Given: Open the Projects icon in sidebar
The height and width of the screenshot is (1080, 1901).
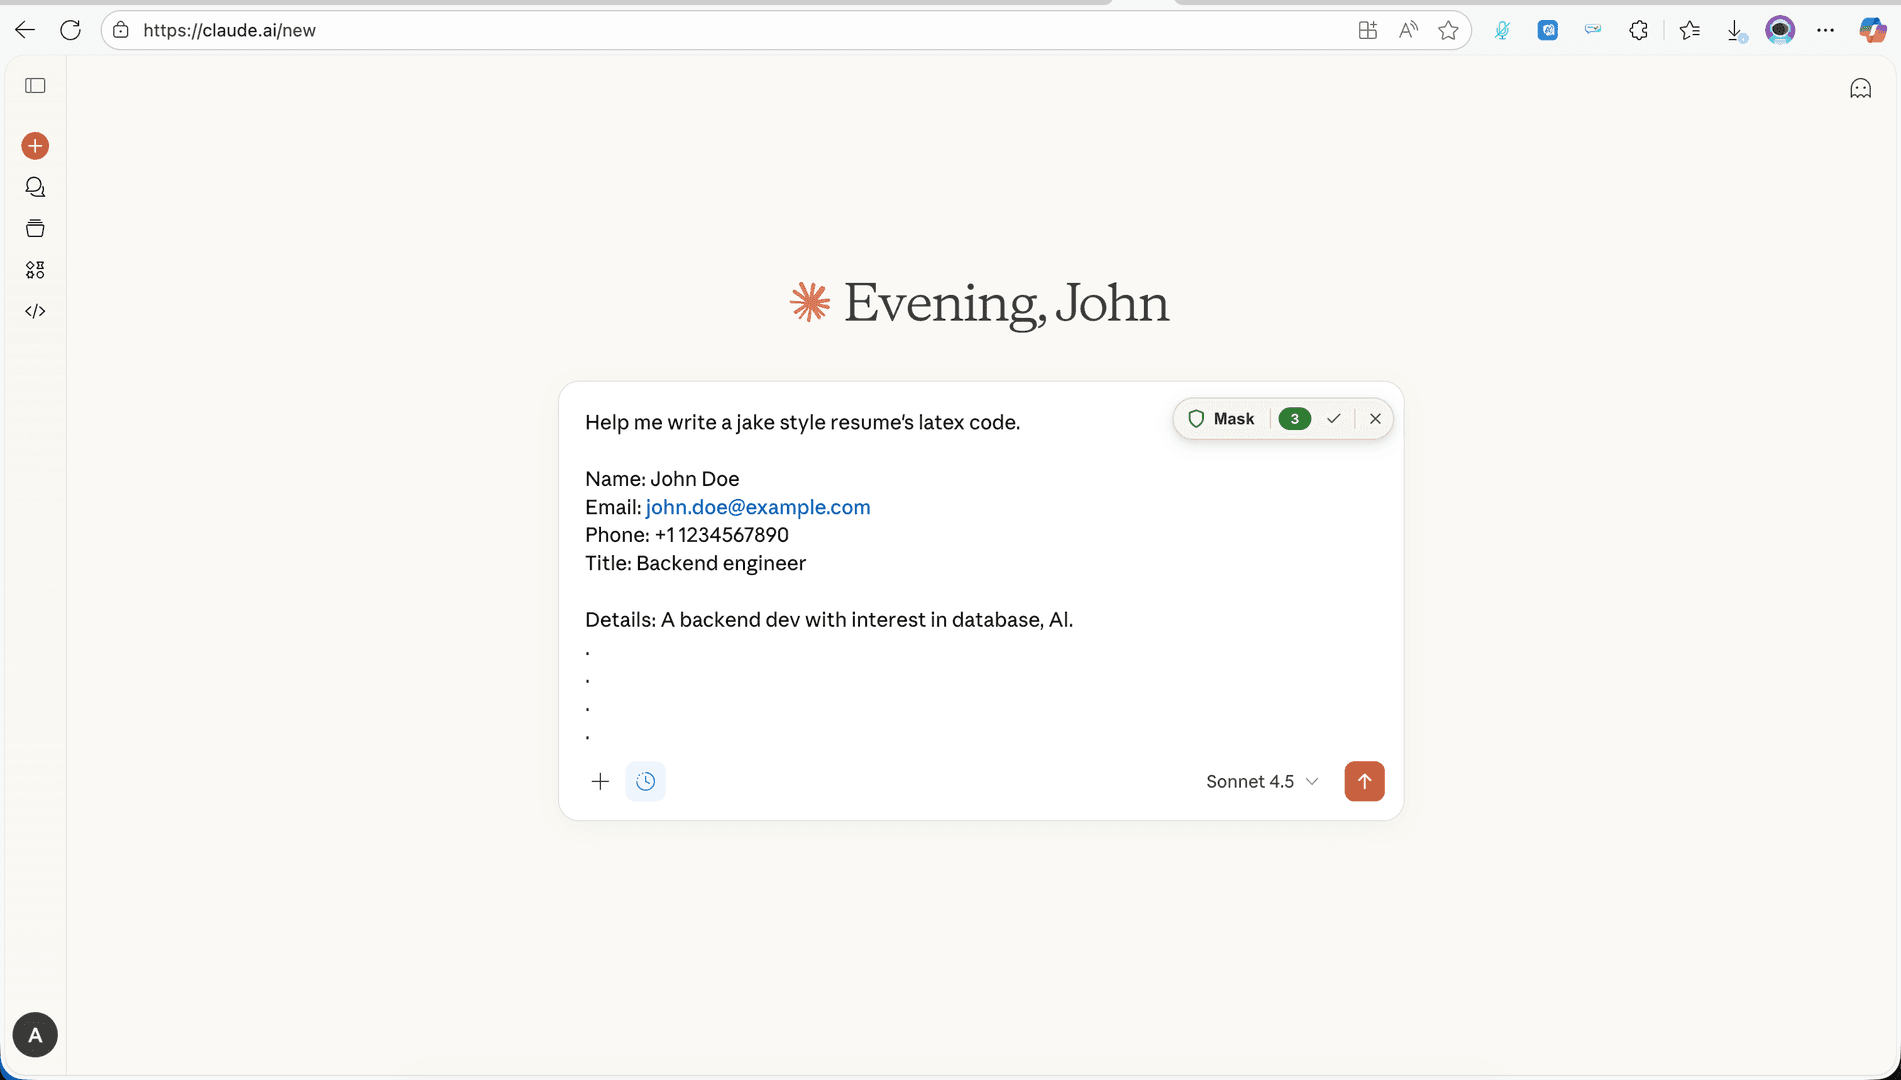Looking at the screenshot, I should [35, 229].
